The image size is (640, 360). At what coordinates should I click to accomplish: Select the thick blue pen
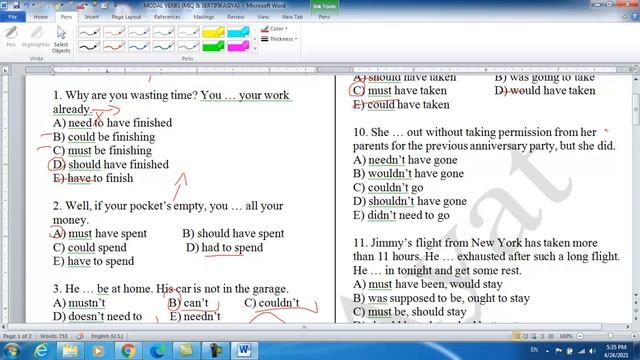pyautogui.click(x=139, y=46)
